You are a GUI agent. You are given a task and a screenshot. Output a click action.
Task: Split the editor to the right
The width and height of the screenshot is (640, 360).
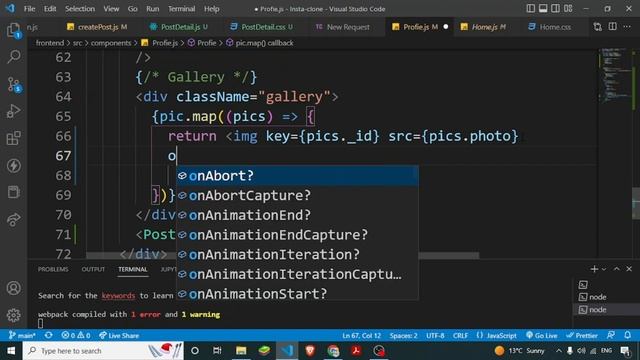coord(613,27)
